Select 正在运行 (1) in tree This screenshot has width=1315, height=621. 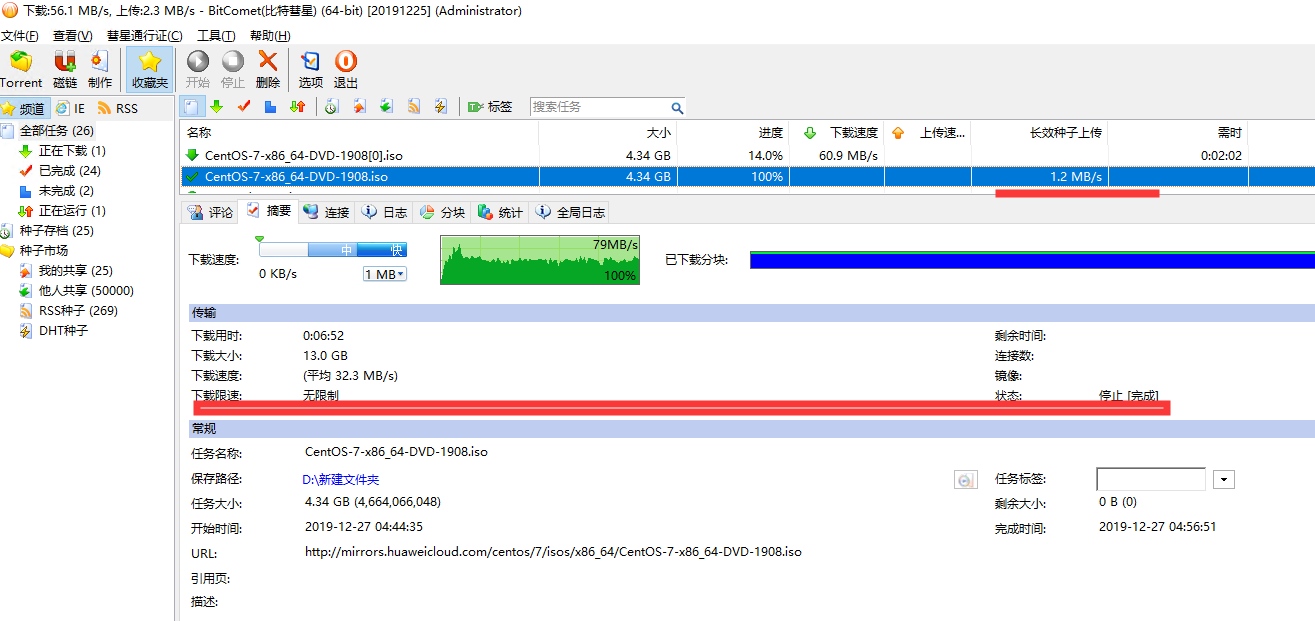coord(72,211)
